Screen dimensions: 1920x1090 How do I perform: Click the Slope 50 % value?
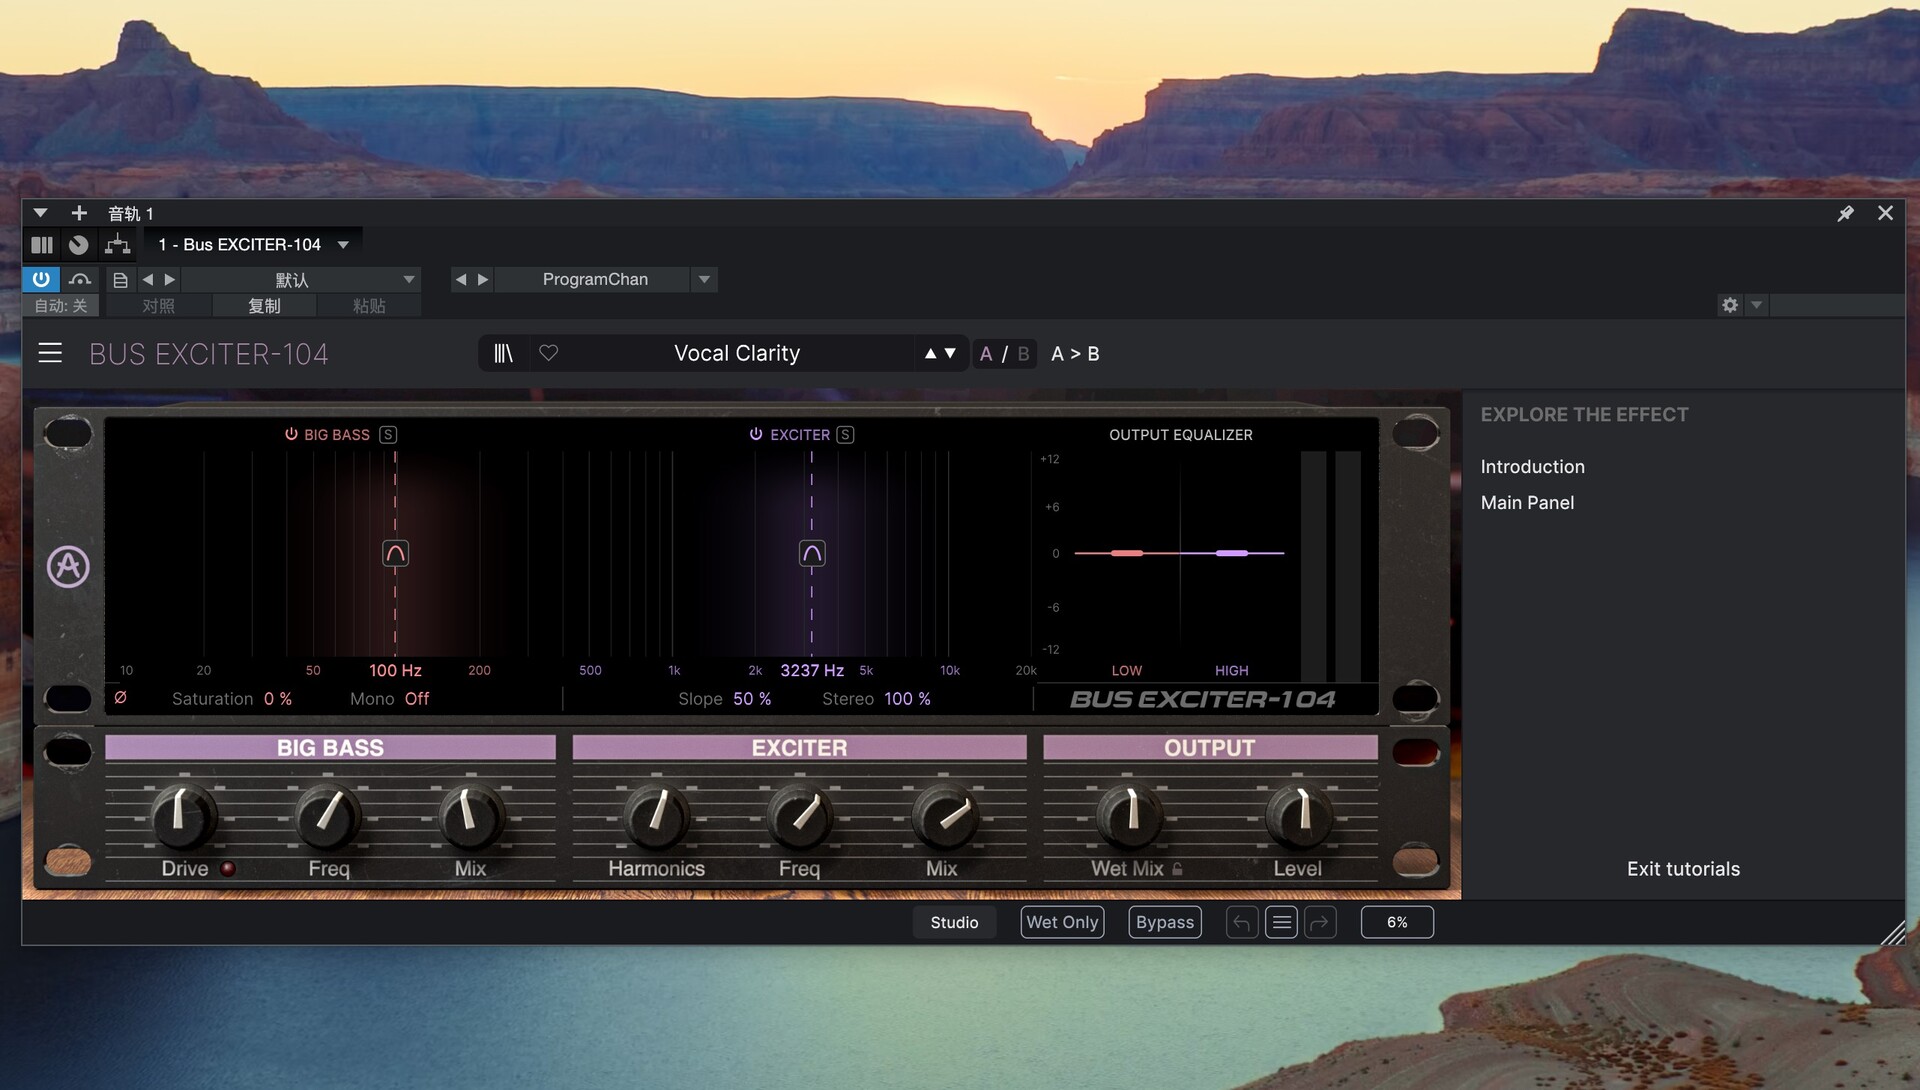tap(752, 699)
